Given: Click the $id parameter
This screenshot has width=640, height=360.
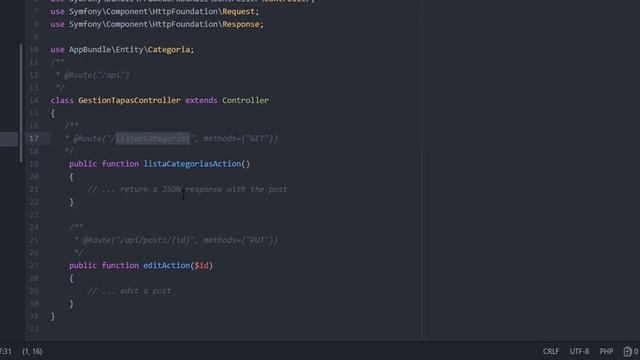Looking at the screenshot, I should pyautogui.click(x=201, y=265).
